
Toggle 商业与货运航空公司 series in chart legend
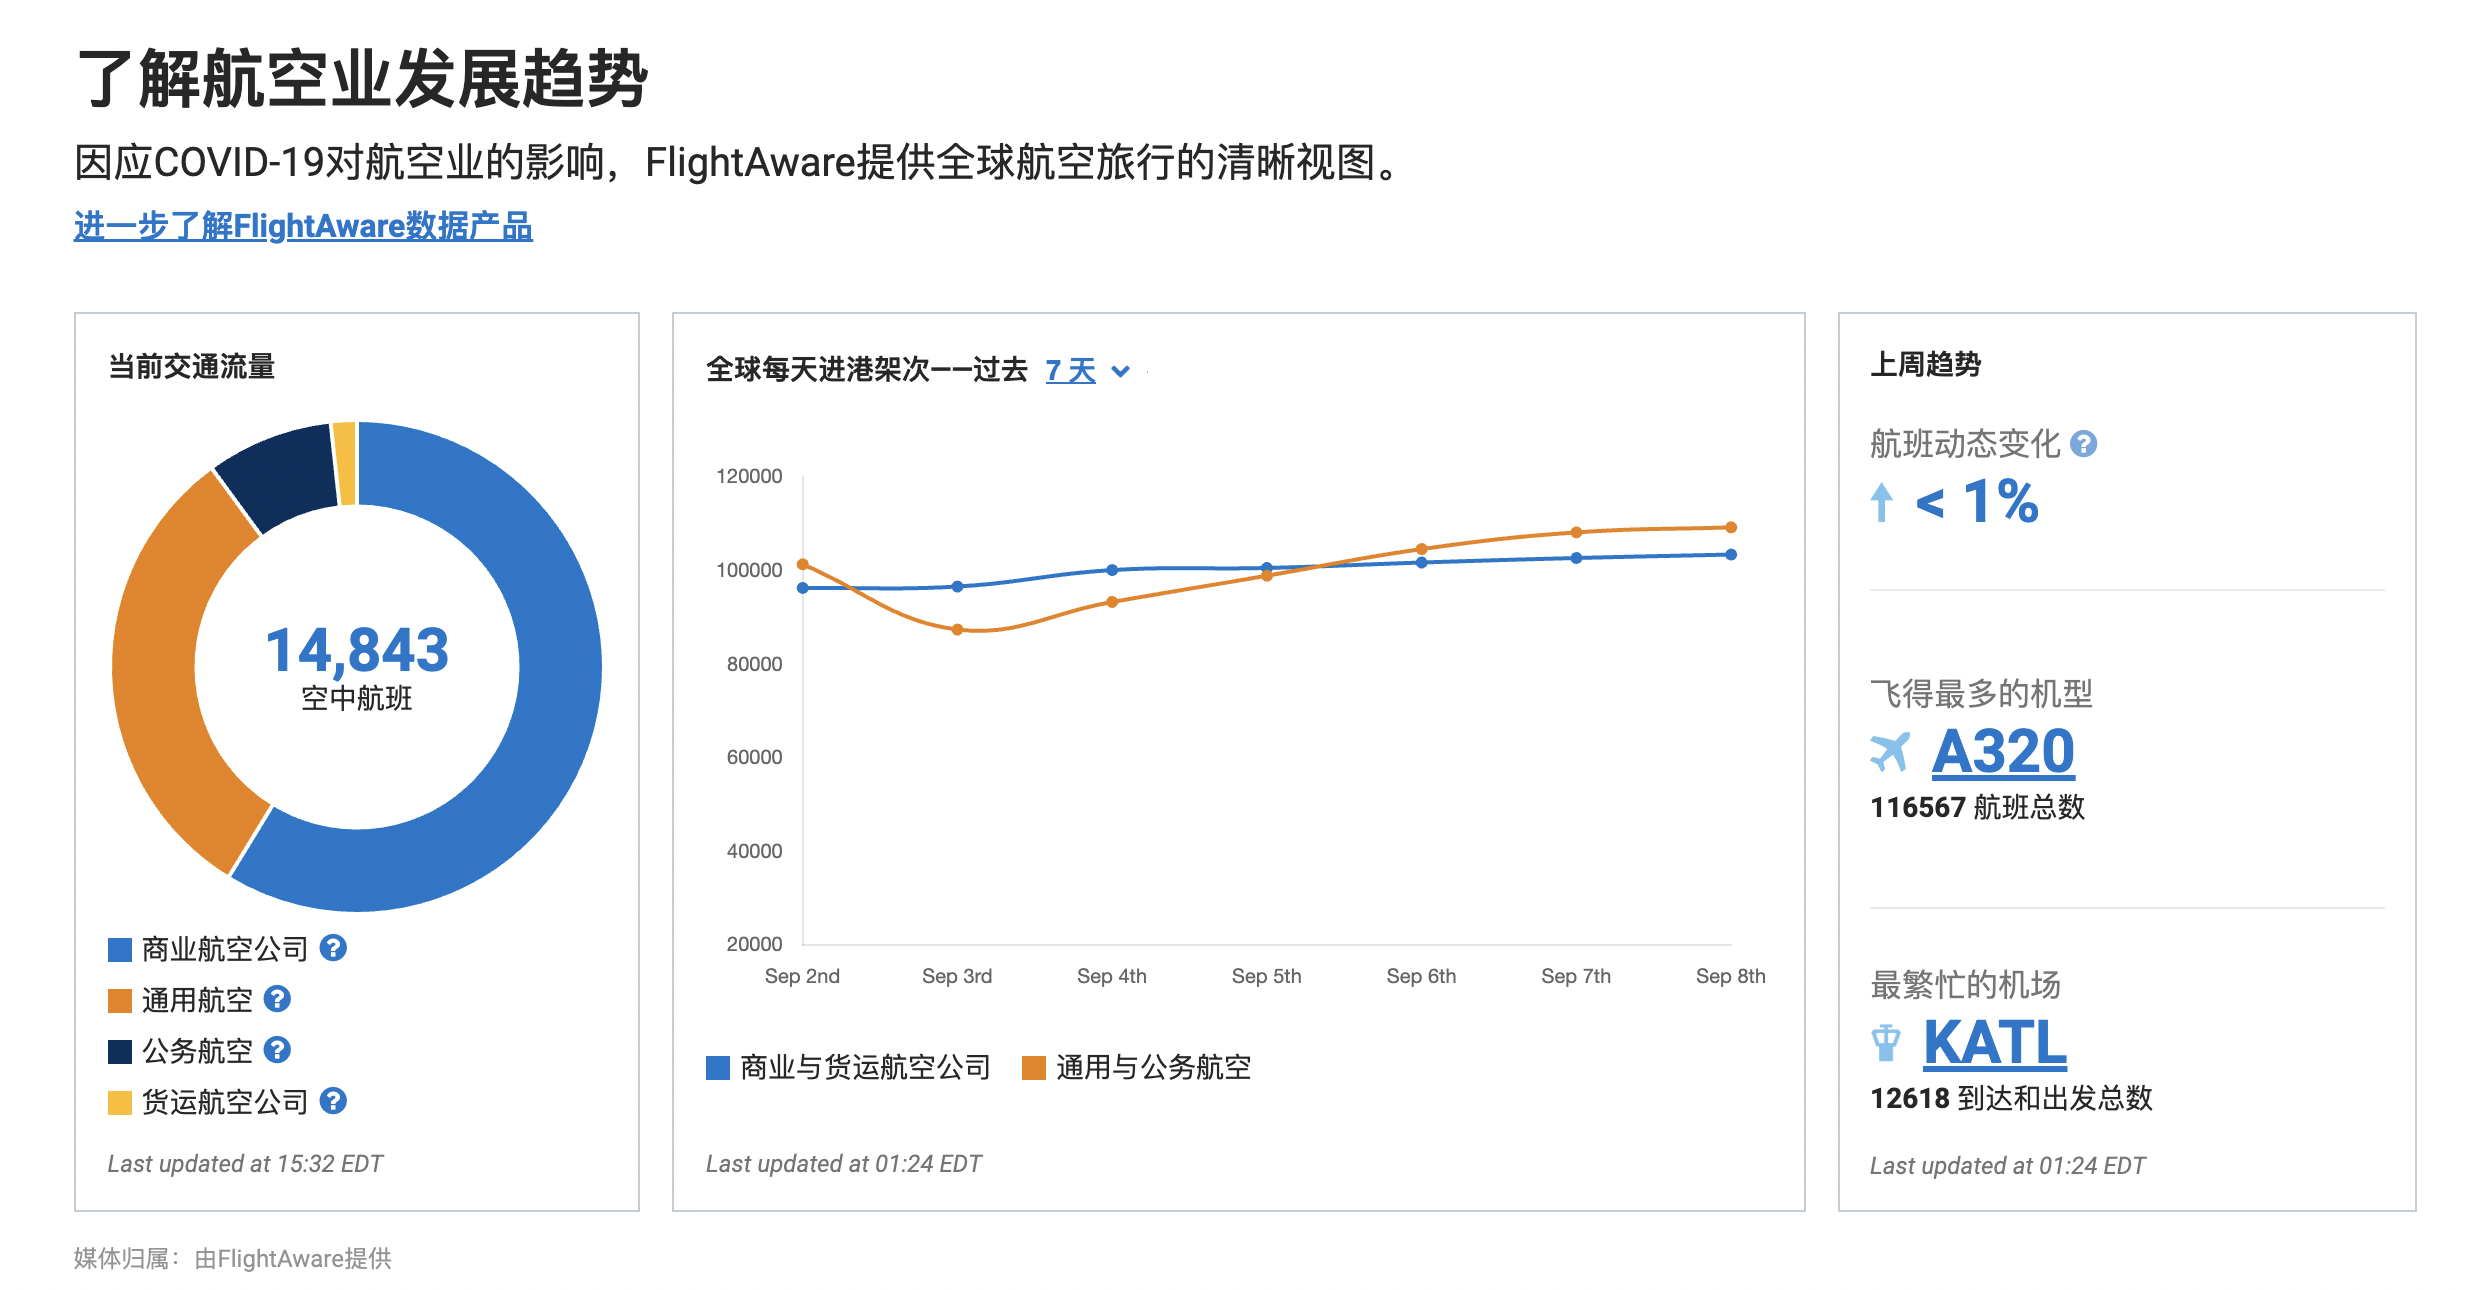tap(864, 1068)
